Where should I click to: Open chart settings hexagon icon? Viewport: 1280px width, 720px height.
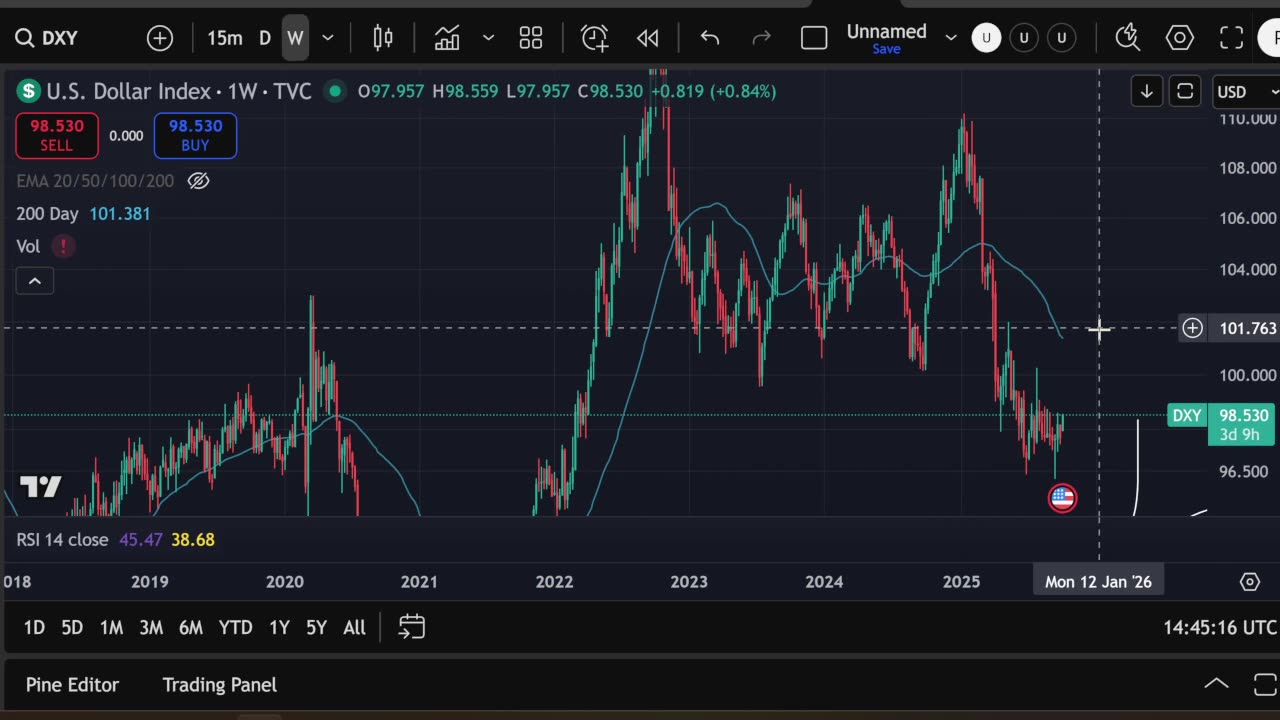pos(1180,38)
